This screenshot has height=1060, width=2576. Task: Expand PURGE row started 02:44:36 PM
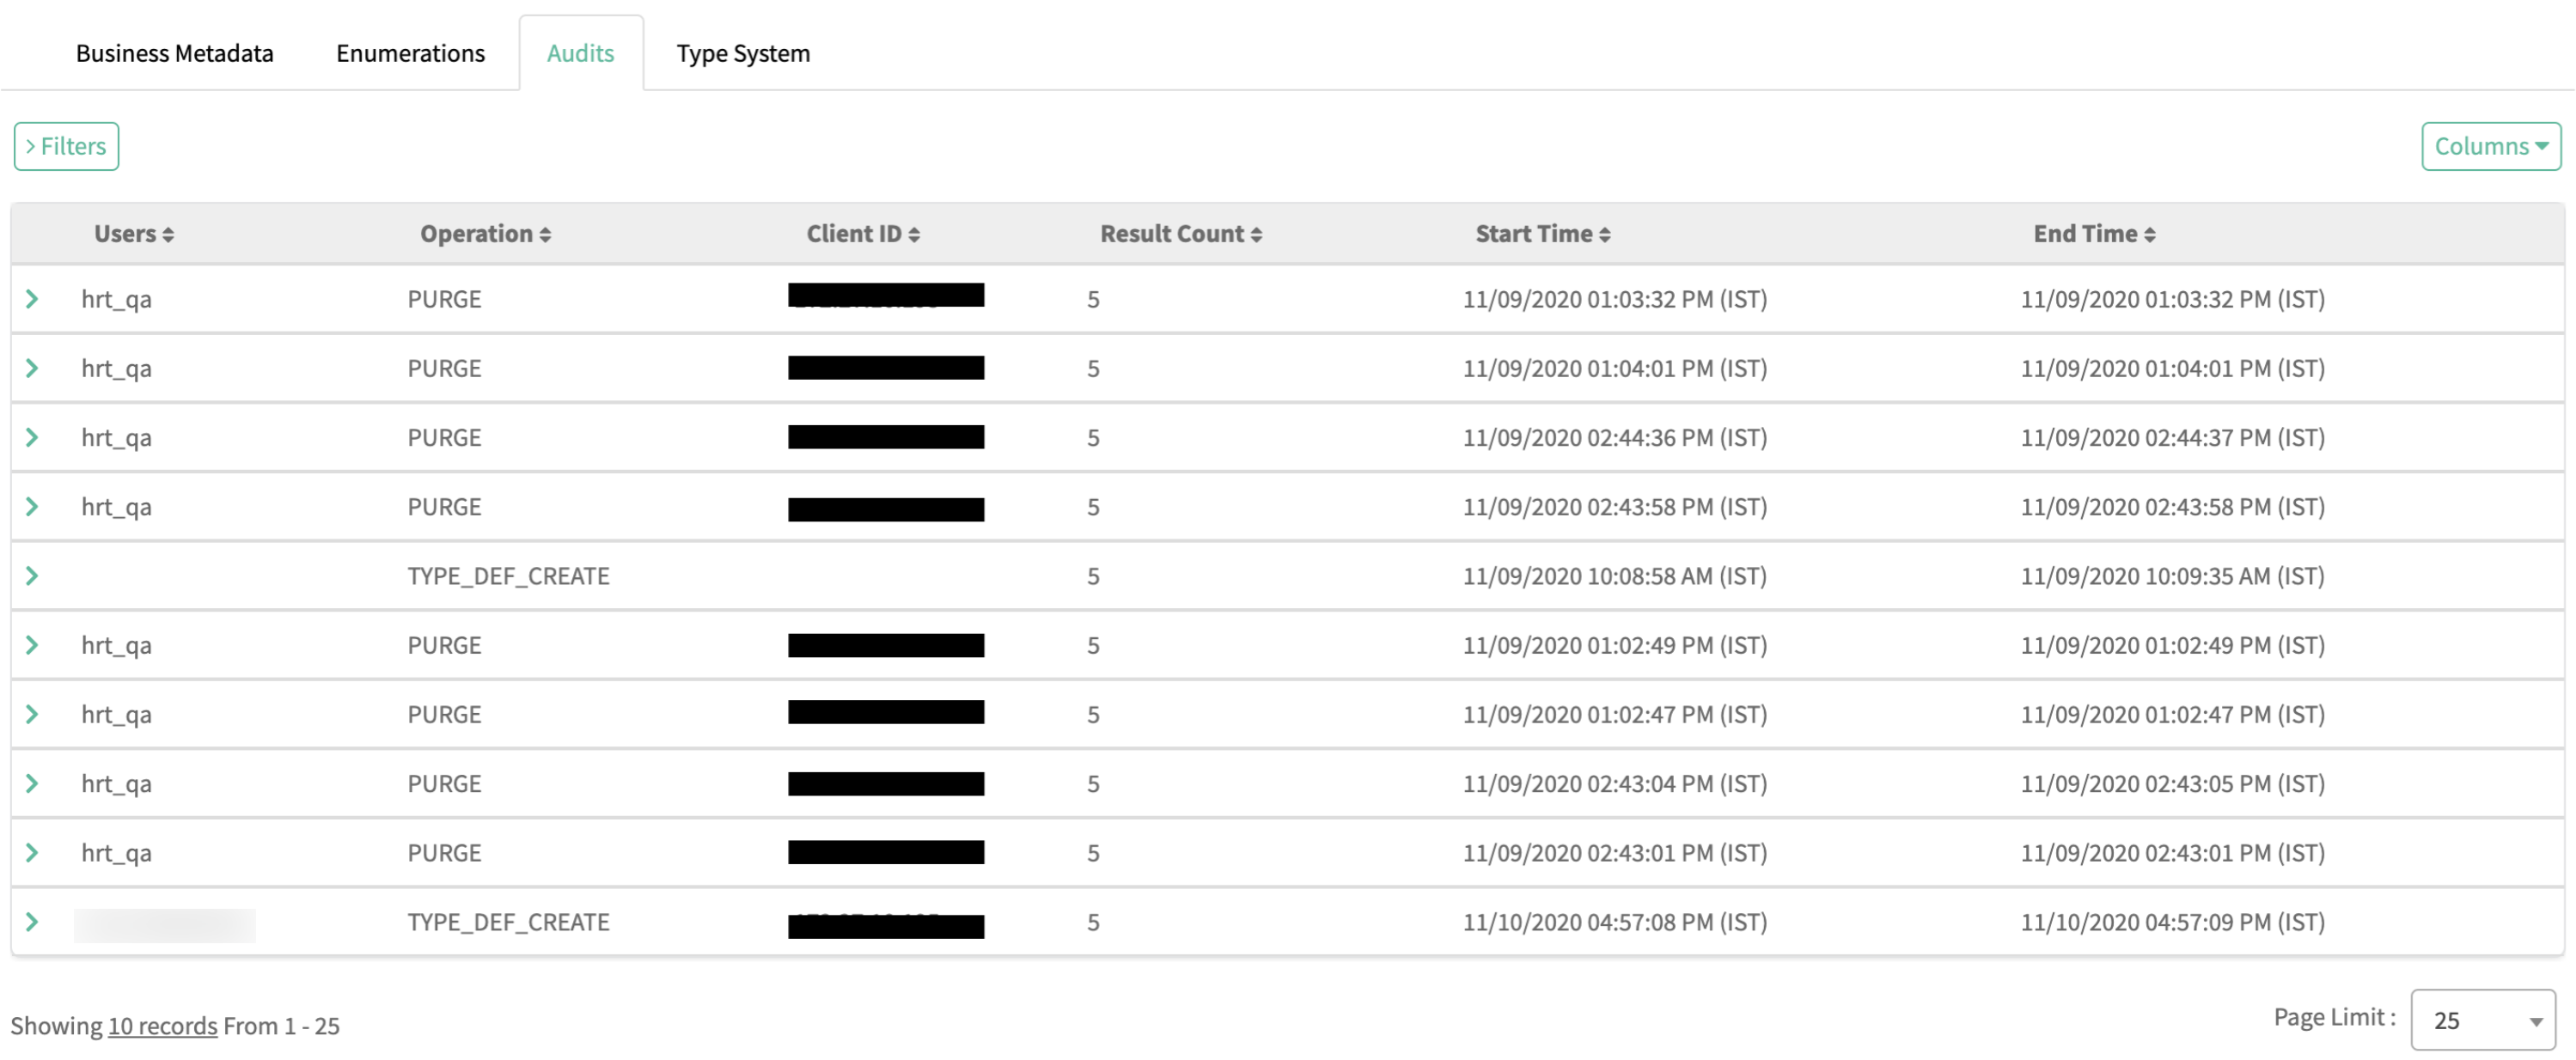pyautogui.click(x=32, y=437)
